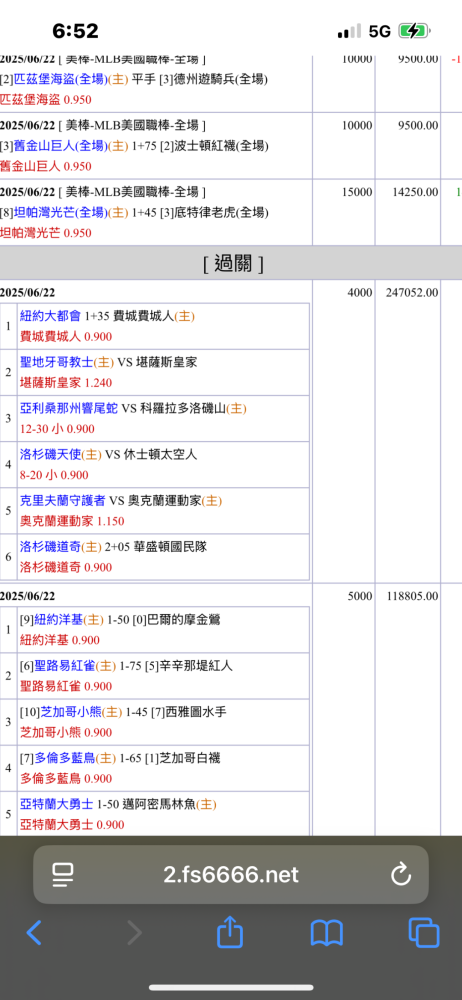Select the 5000 parlay stake
462x1000 pixels.
(360, 596)
